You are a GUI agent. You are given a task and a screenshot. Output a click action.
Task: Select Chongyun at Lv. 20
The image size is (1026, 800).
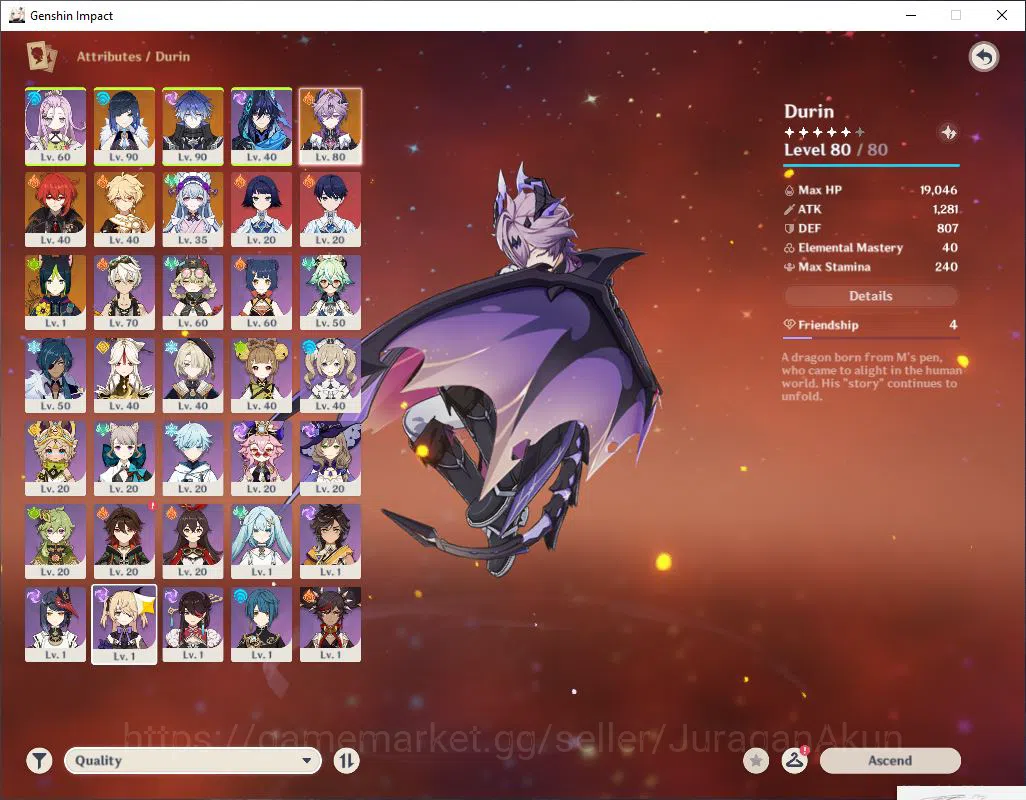pos(193,459)
